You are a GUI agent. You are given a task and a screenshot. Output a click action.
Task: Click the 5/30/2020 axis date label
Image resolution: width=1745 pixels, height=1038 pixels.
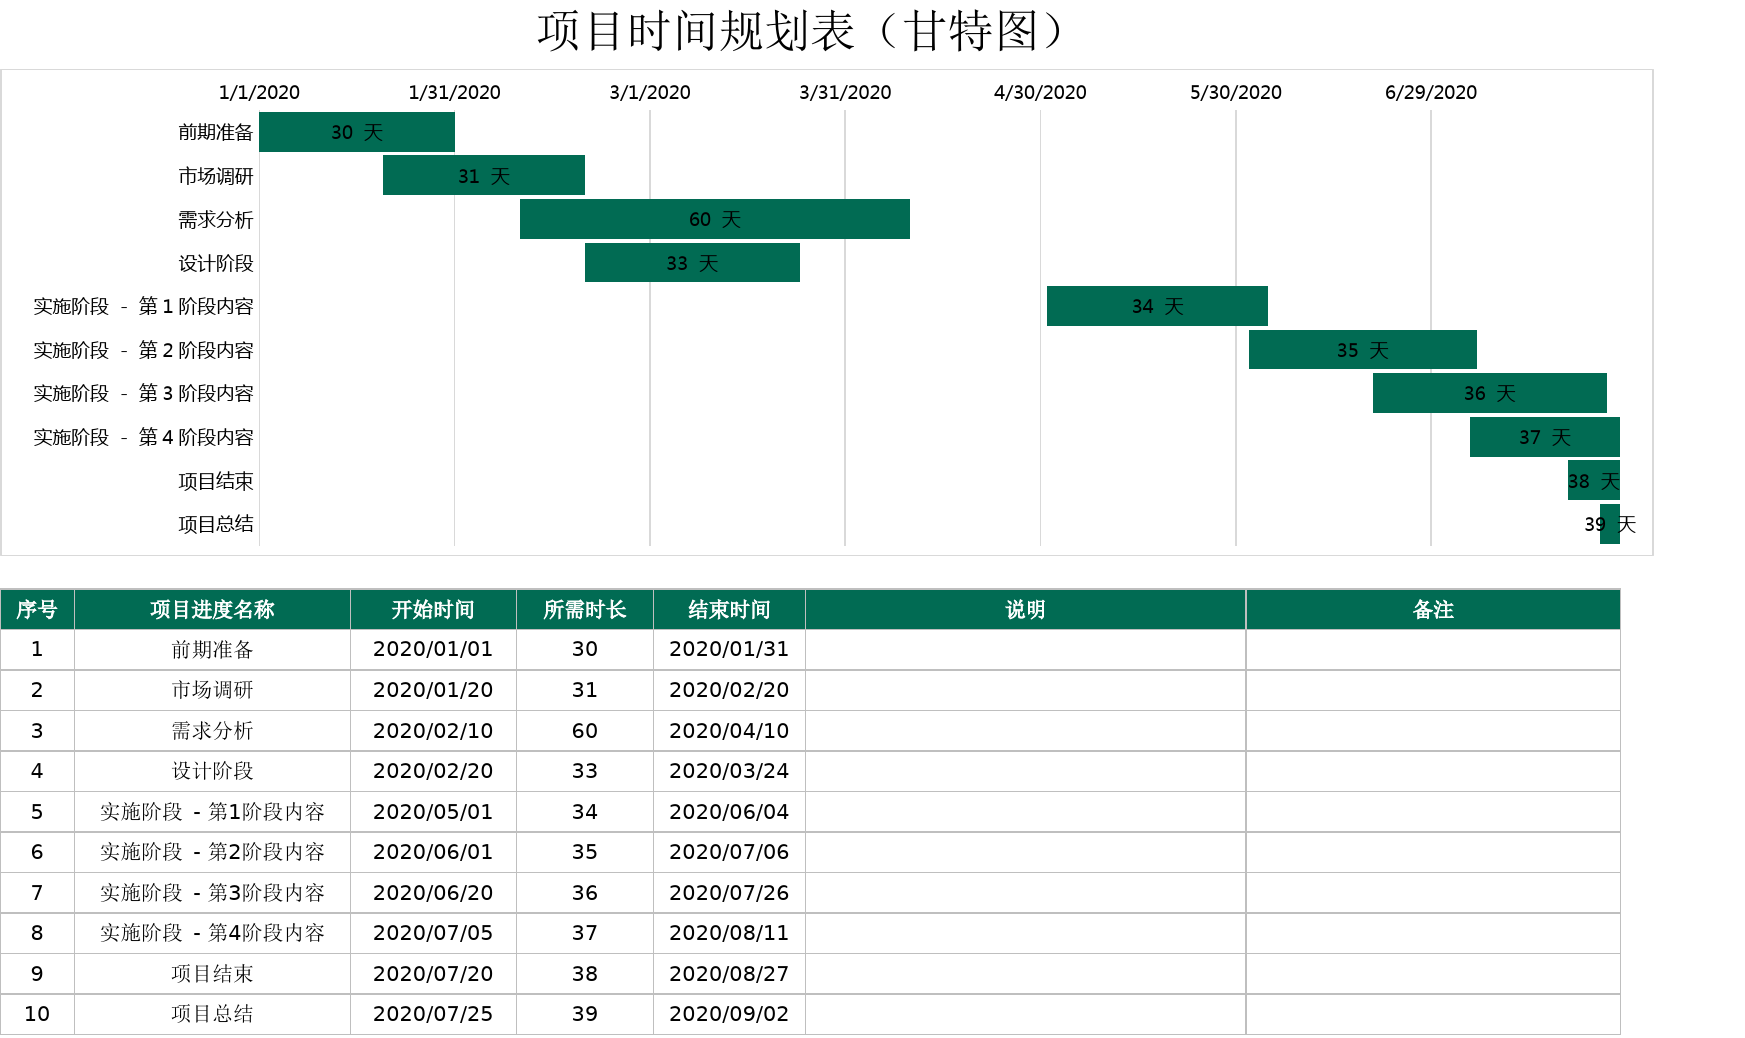[1236, 92]
